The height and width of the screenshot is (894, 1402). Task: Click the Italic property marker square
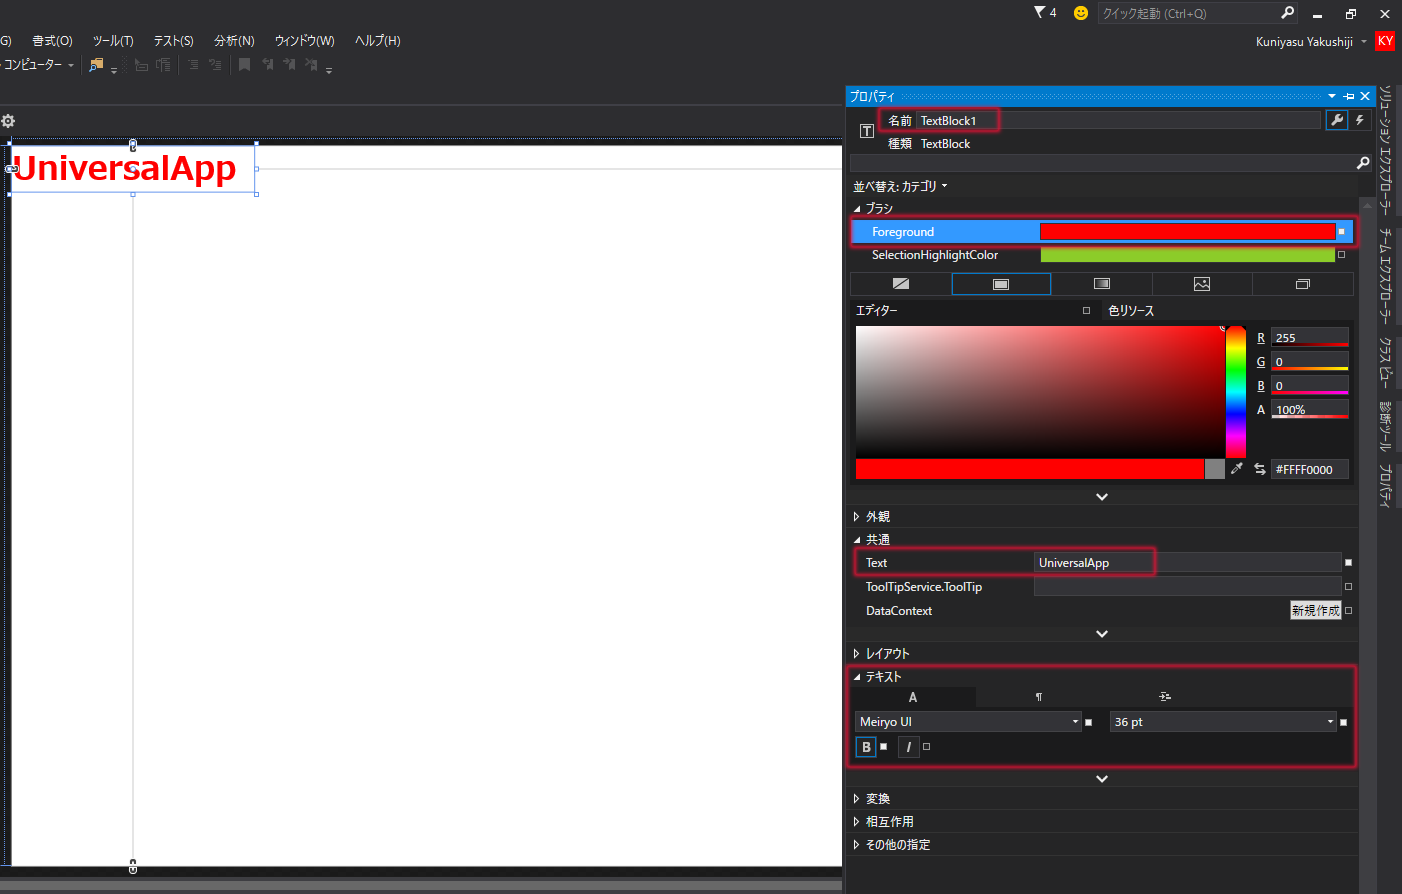[x=926, y=746]
